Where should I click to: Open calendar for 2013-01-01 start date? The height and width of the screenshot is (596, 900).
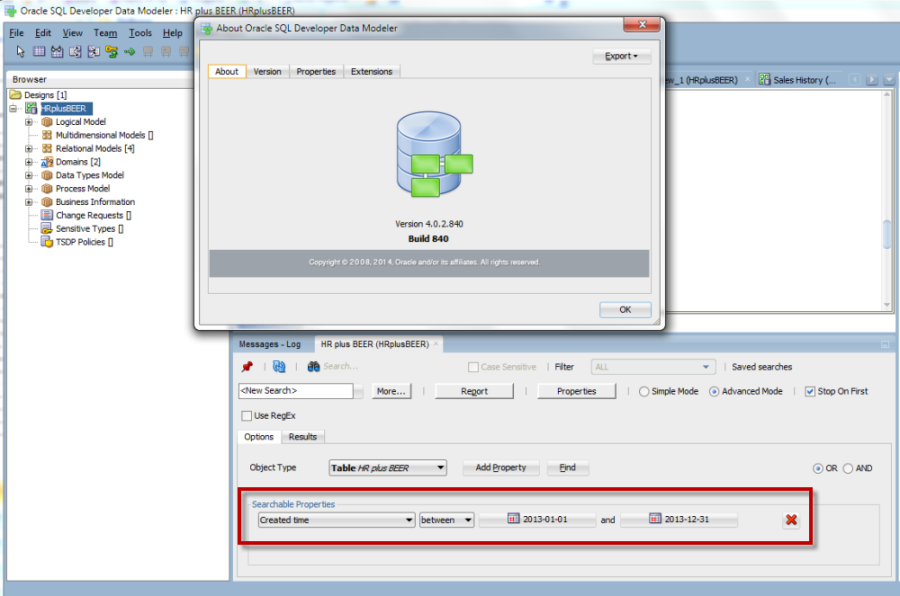tap(514, 520)
